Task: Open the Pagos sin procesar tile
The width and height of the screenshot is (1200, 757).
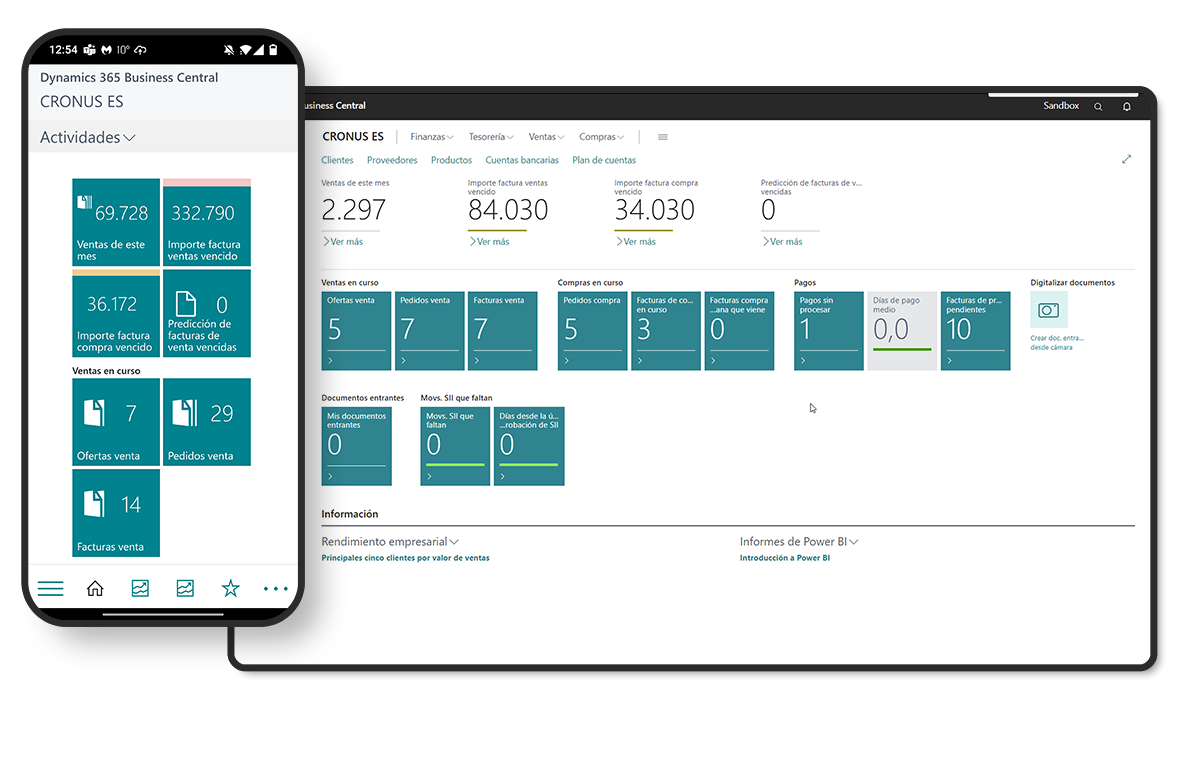Action: pyautogui.click(x=829, y=331)
